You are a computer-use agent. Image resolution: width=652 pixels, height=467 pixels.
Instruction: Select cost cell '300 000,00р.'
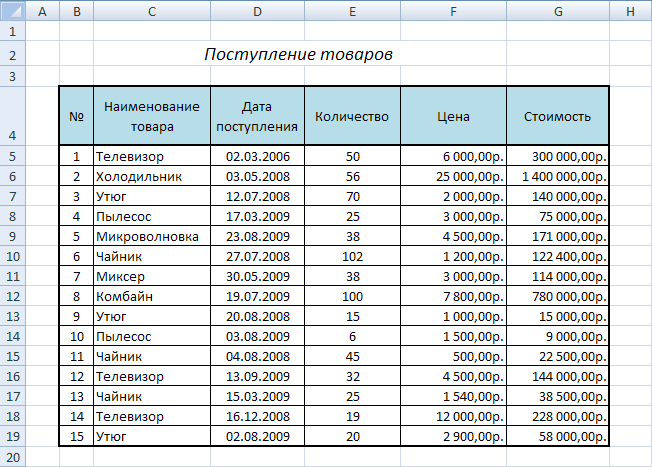click(558, 156)
